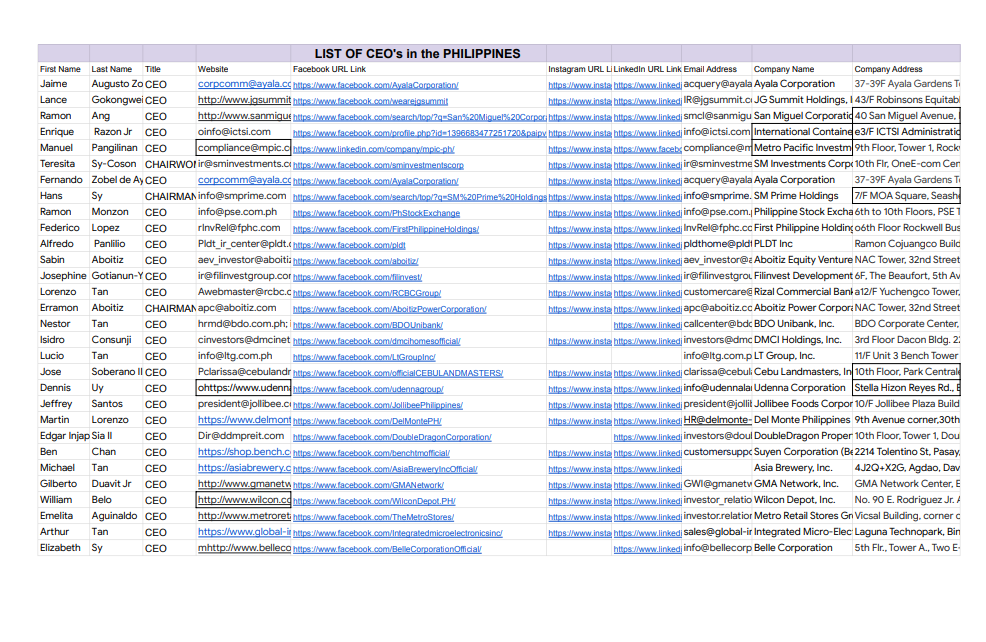
Task: Open the wearejgsummit Facebook link
Action: (x=370, y=101)
